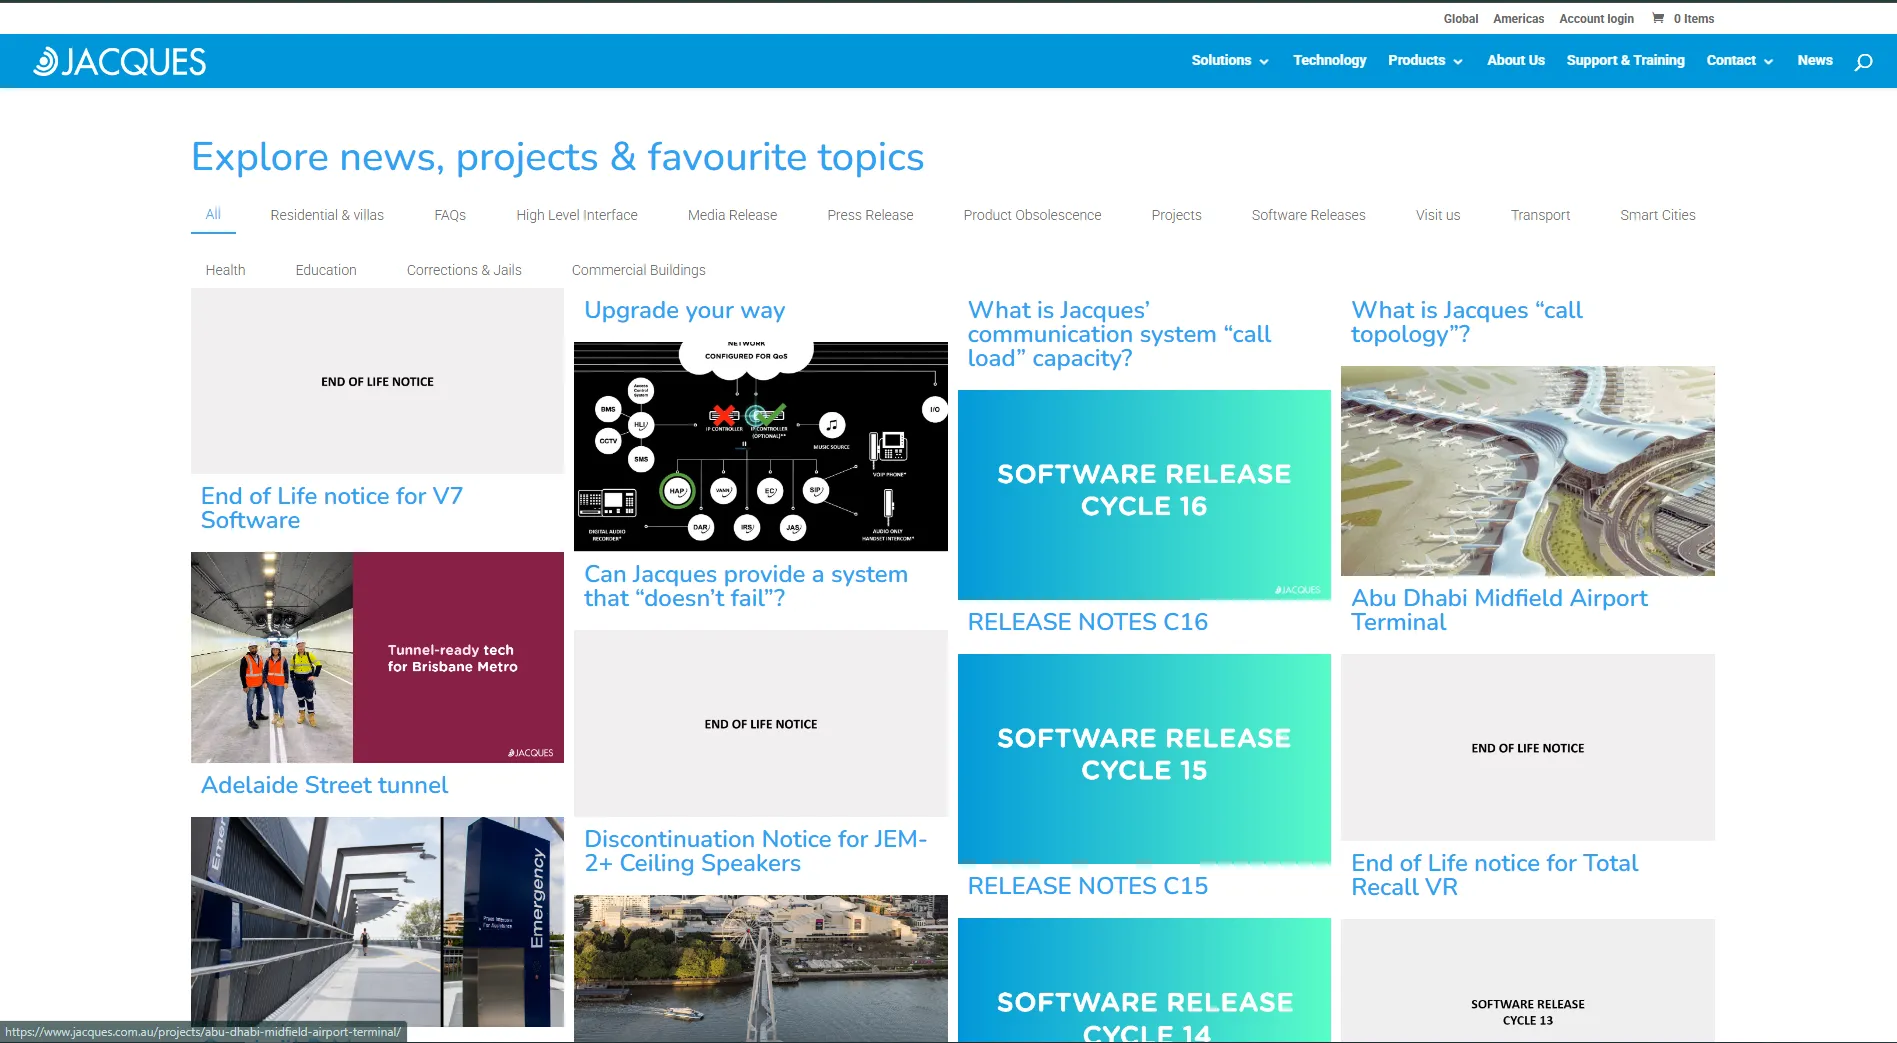1897x1043 pixels.
Task: Click Software Release Cycle 15 thumbnail
Action: 1144,759
